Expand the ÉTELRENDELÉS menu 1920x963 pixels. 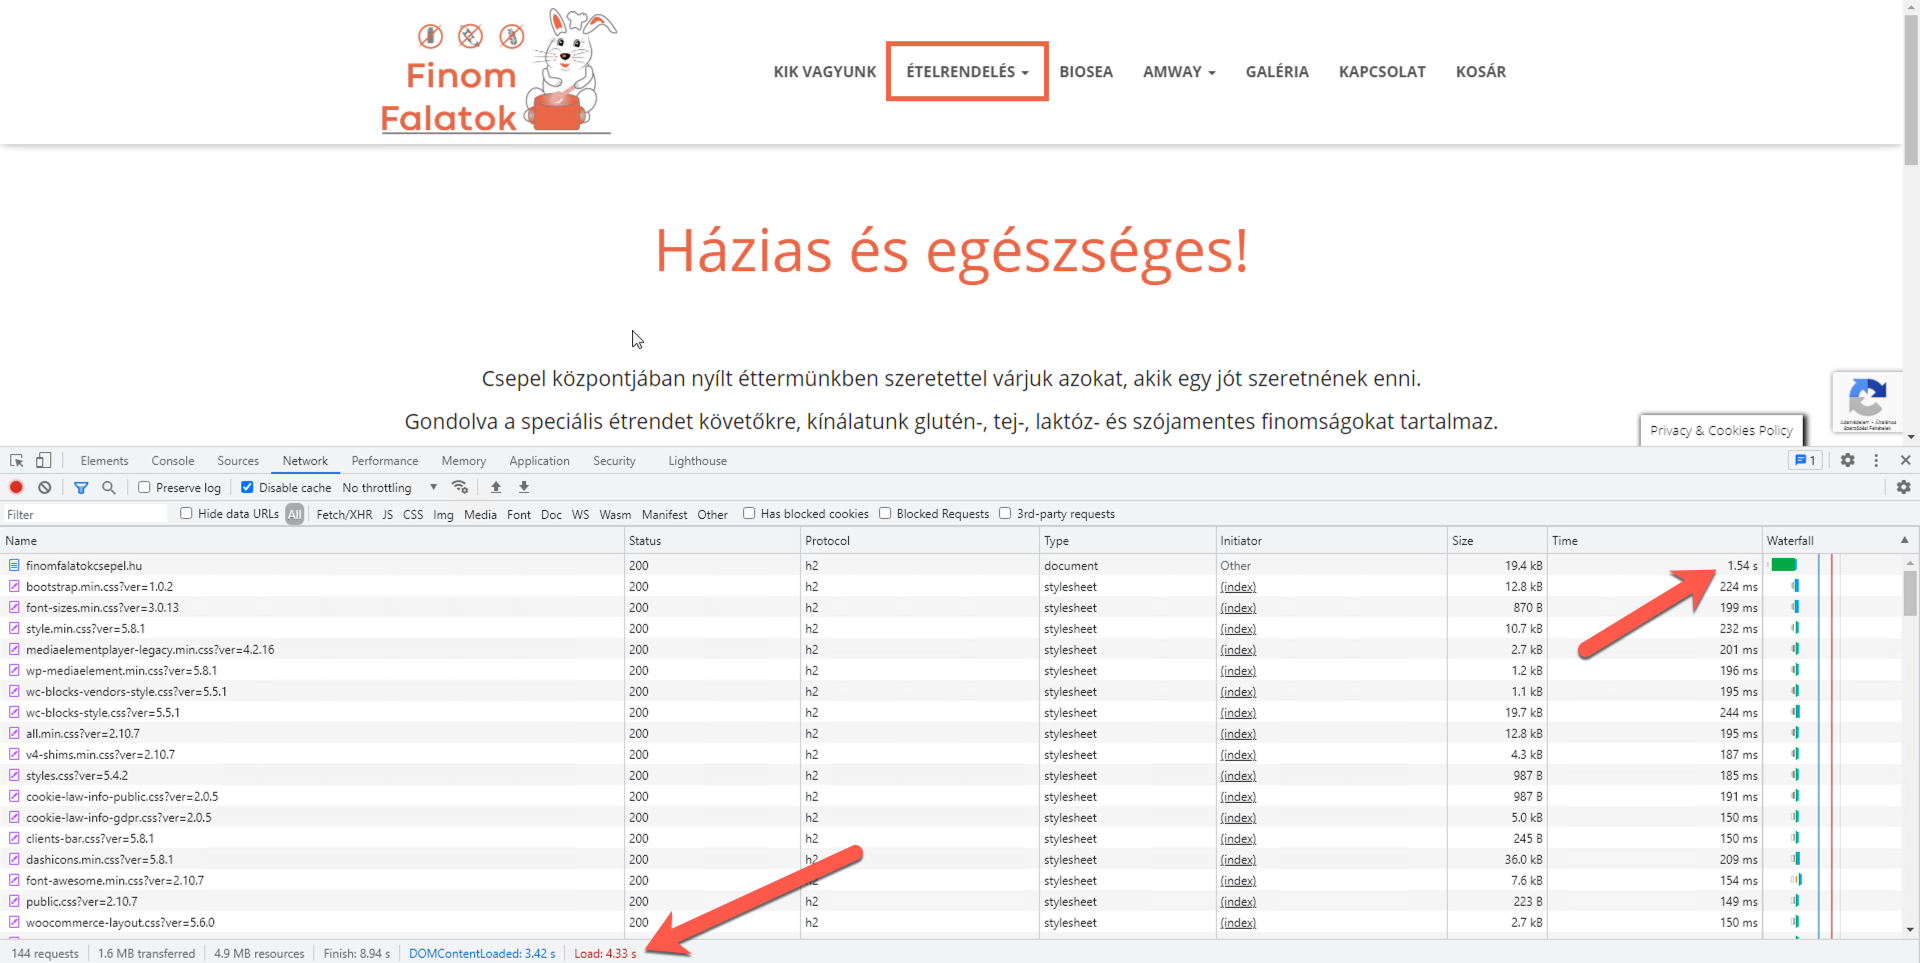967,72
